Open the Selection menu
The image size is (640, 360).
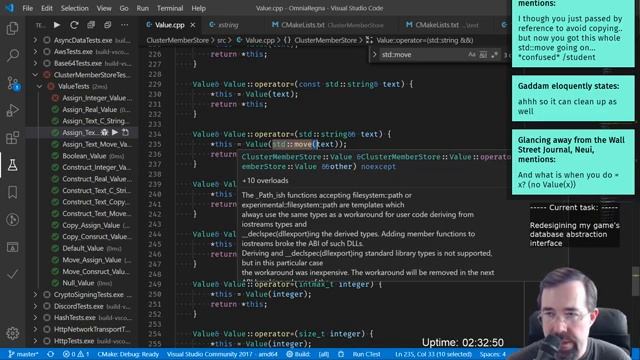74,8
